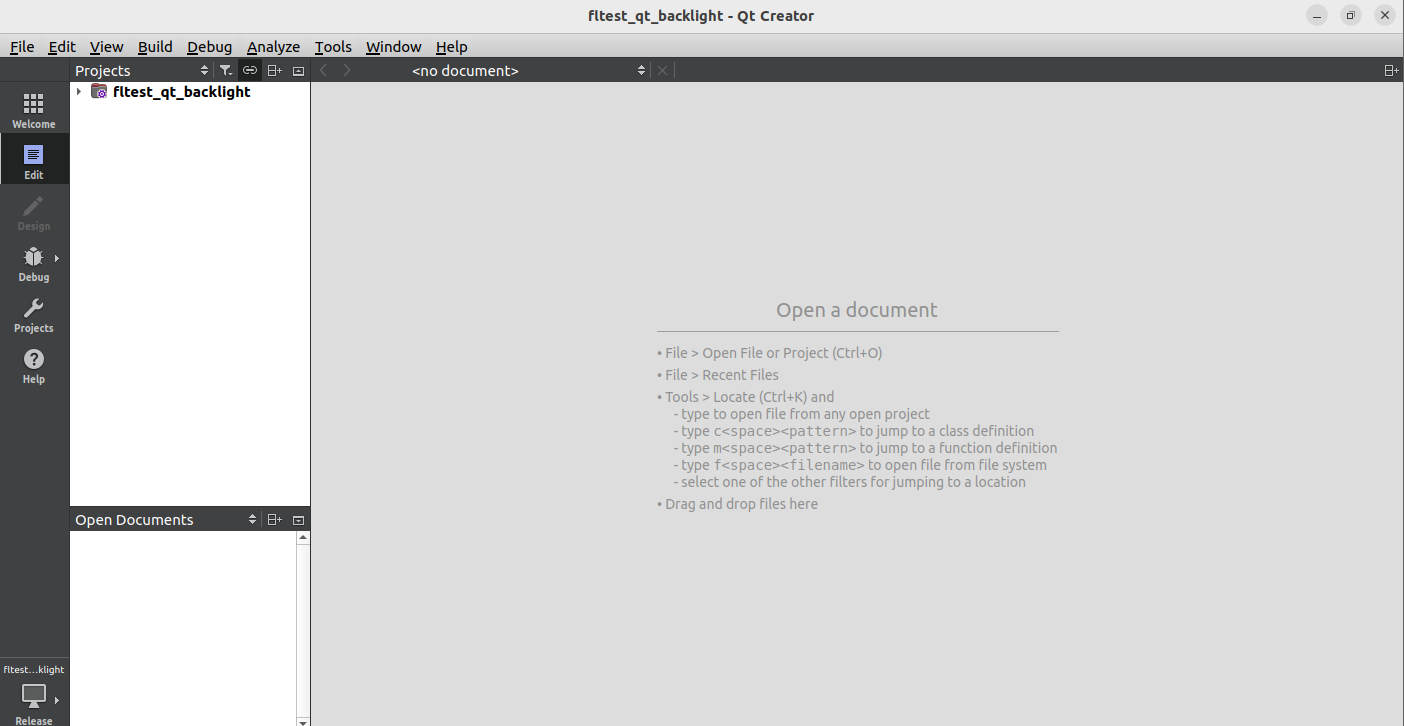This screenshot has height=726, width=1404.
Task: Click the filter tree icon in Projects panel
Action: pyautogui.click(x=226, y=71)
